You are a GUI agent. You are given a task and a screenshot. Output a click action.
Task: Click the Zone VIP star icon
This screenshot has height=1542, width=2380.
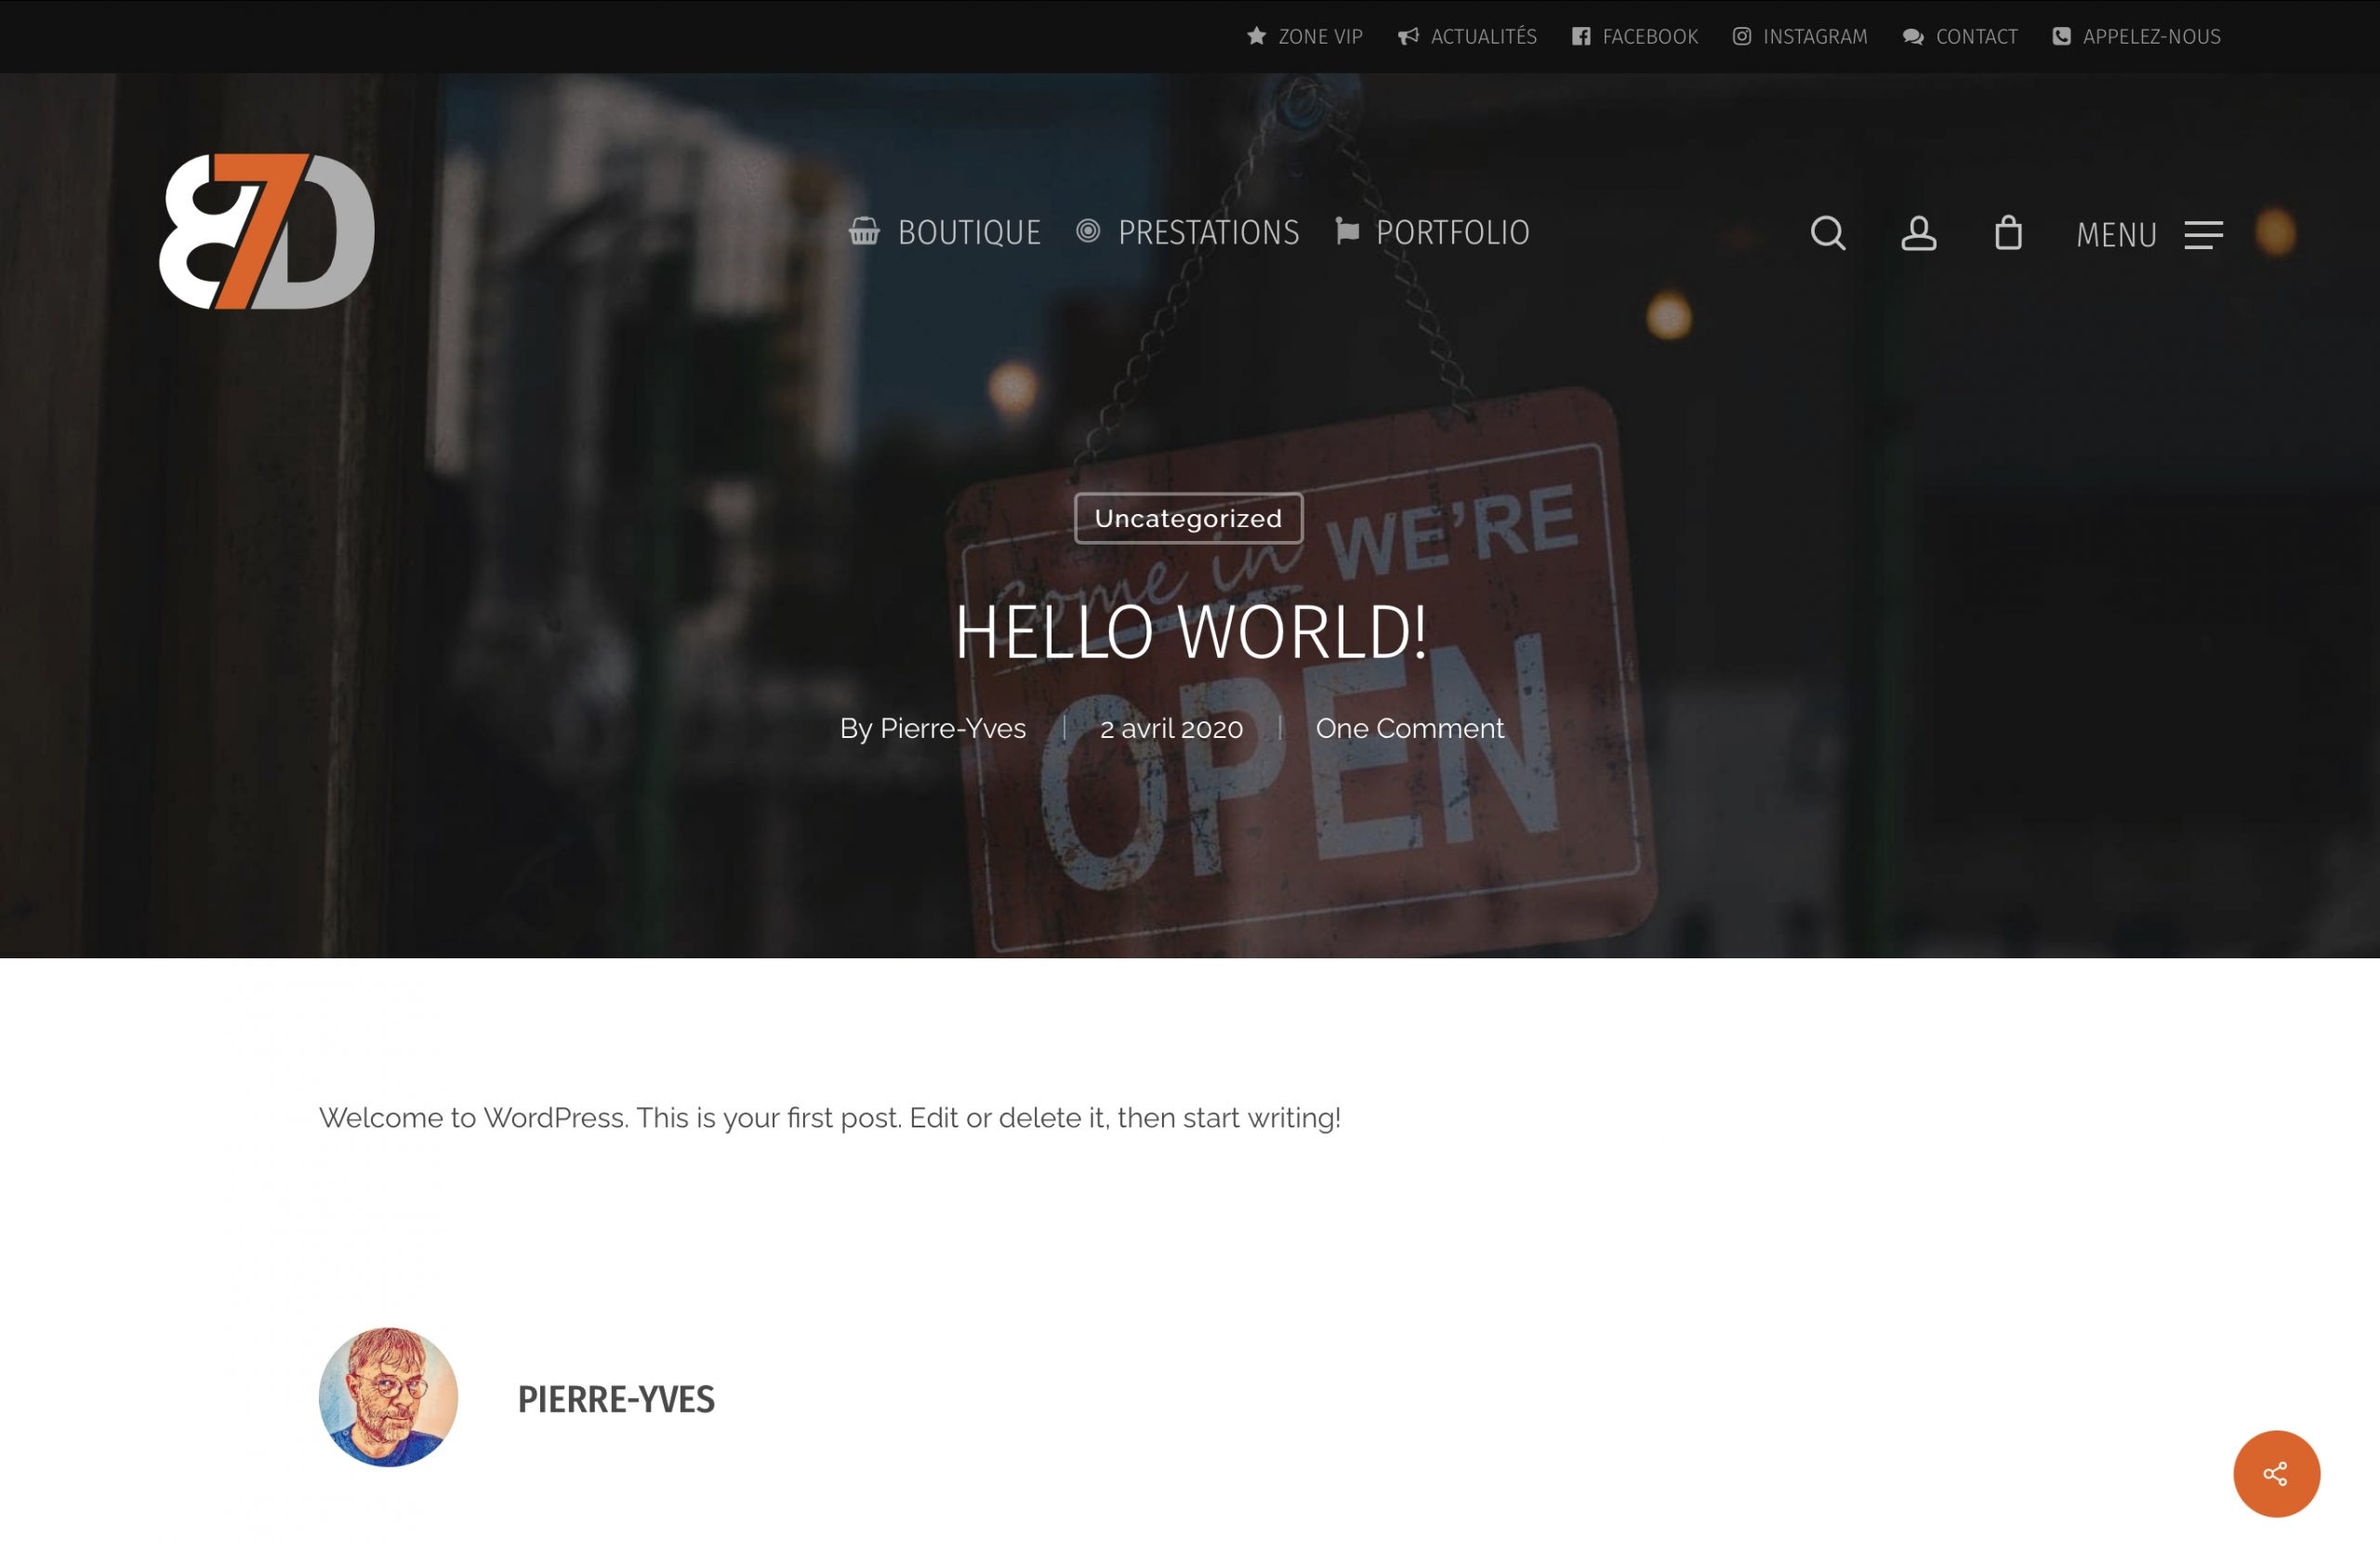pyautogui.click(x=1256, y=36)
